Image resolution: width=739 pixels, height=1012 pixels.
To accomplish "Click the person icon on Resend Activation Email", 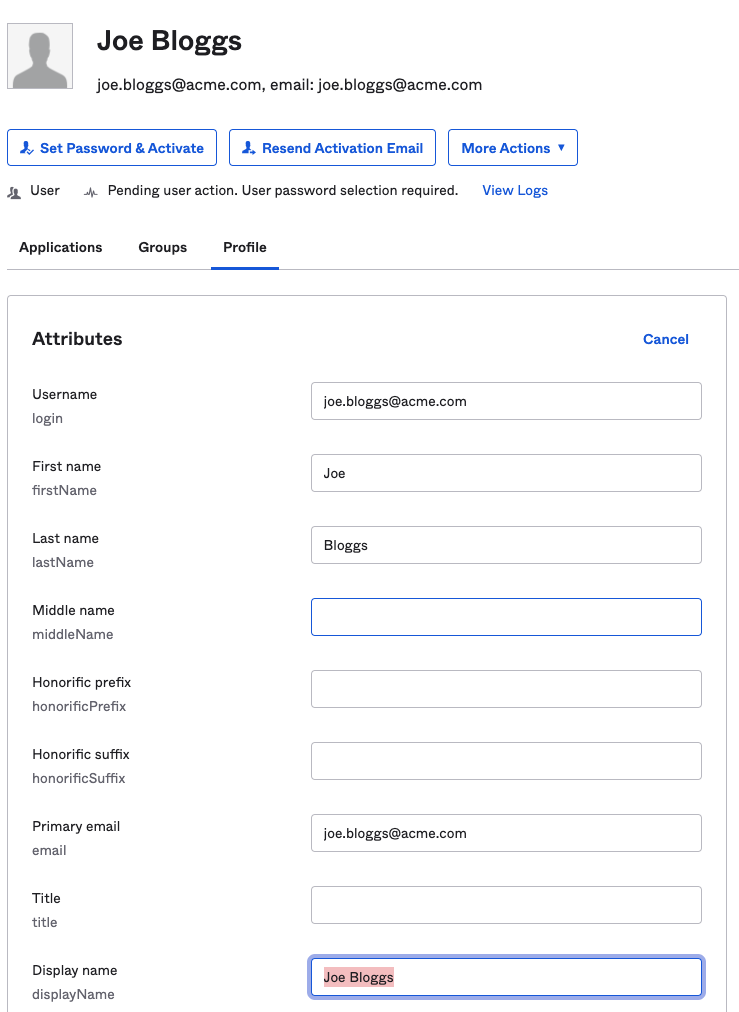I will [x=249, y=148].
